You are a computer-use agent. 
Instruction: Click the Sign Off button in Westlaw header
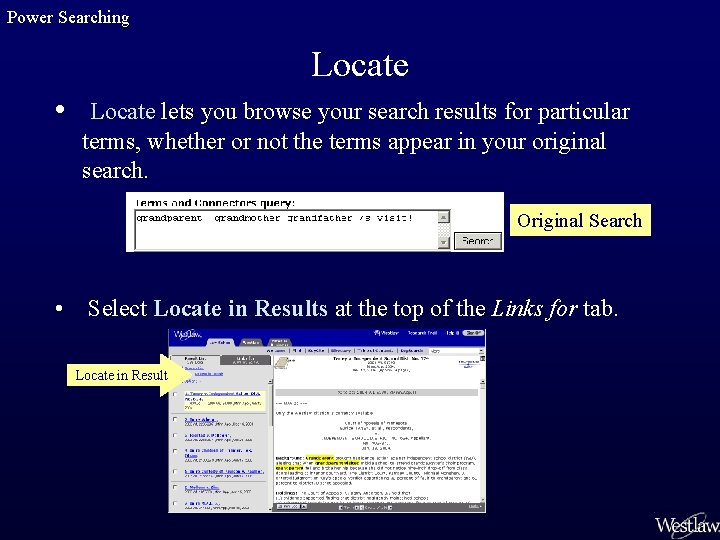point(473,333)
